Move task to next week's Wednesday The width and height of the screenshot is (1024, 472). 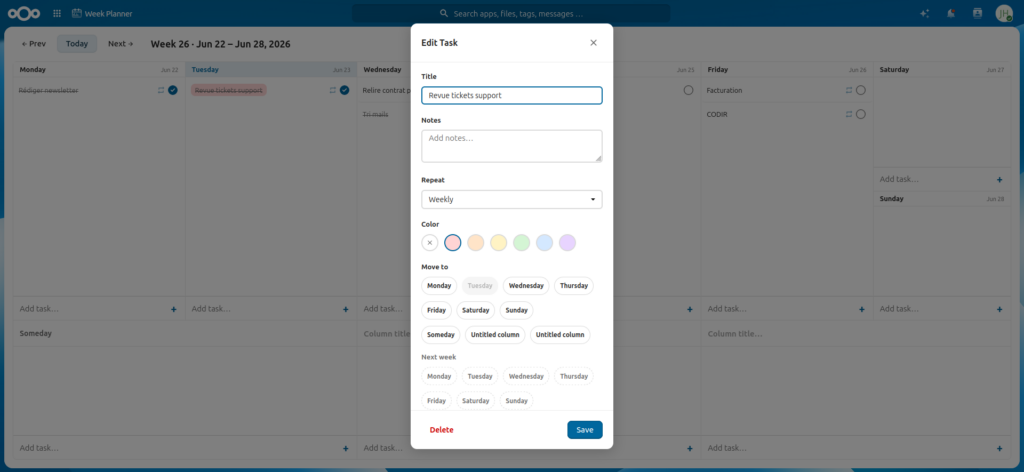click(x=526, y=376)
